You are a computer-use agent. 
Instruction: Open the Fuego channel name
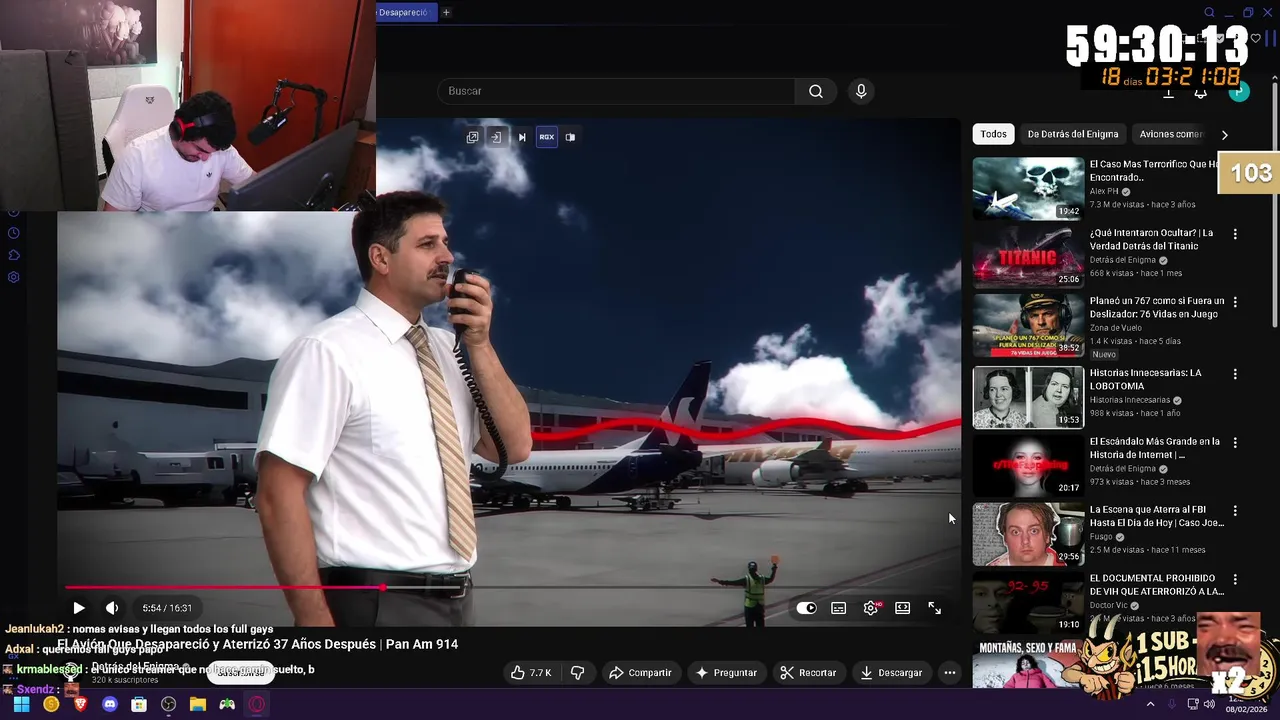click(1101, 537)
